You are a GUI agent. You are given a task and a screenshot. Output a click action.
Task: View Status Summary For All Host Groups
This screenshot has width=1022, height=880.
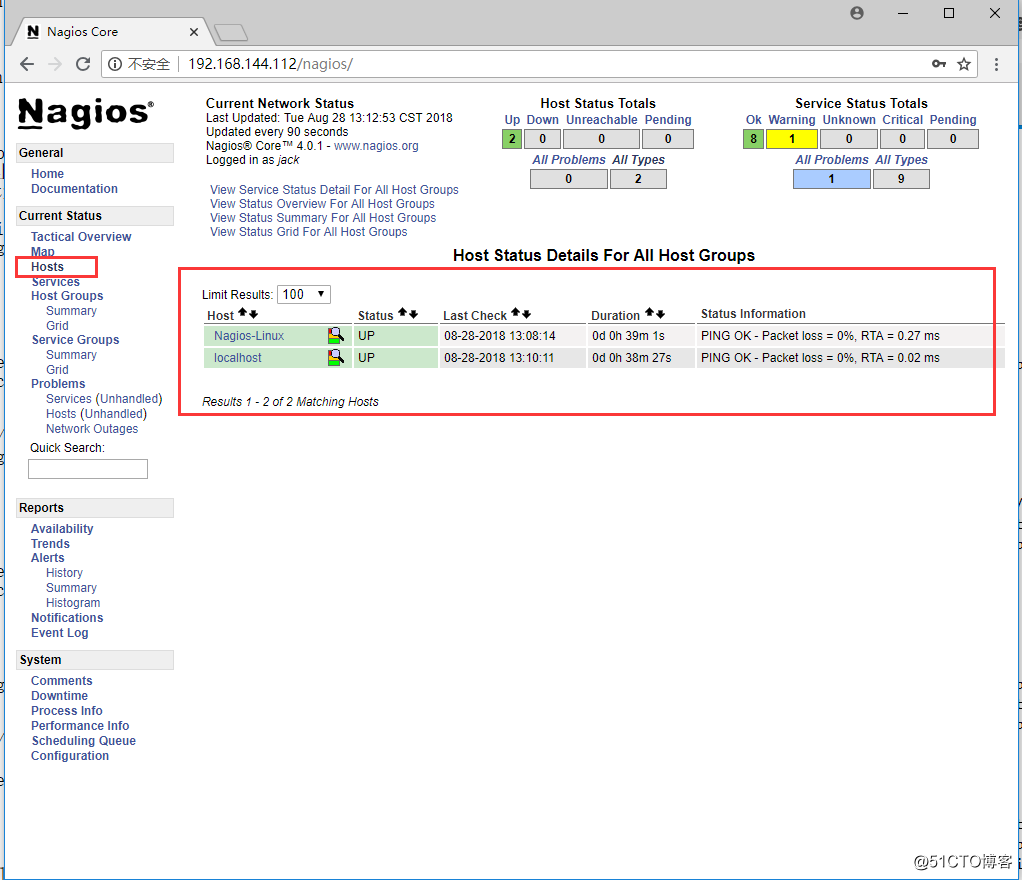323,218
